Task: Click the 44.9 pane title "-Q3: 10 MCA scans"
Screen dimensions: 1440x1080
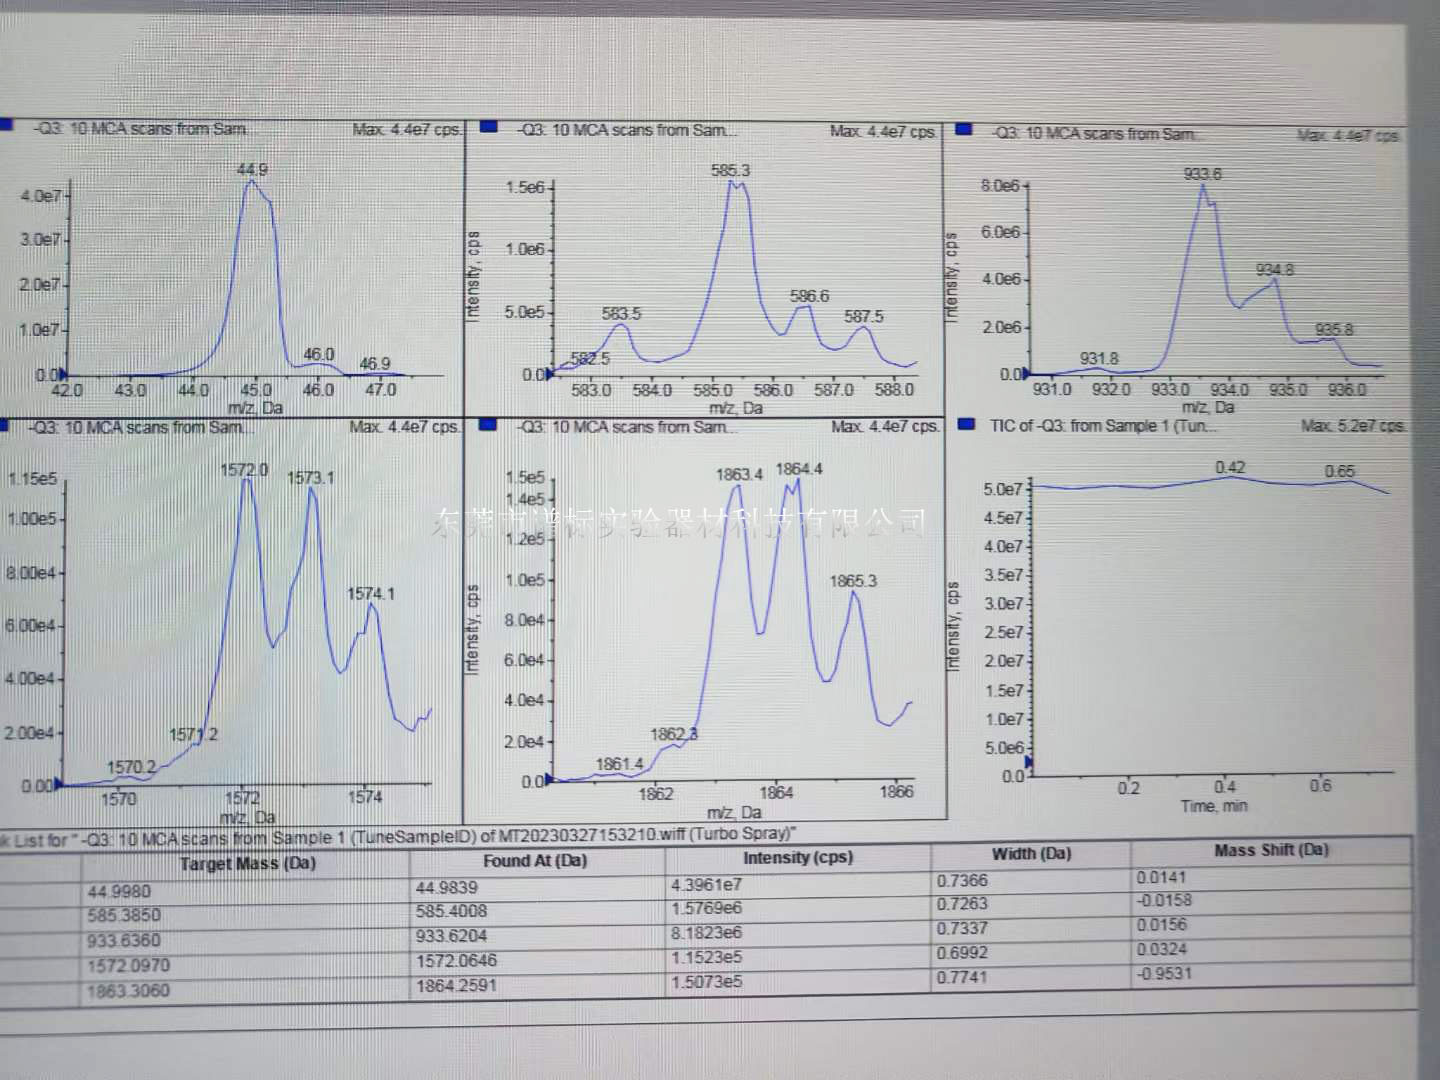Action: [140, 129]
